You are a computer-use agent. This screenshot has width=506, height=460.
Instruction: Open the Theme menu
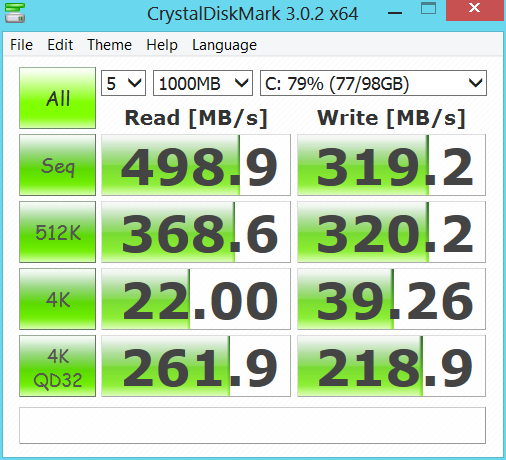(x=109, y=45)
